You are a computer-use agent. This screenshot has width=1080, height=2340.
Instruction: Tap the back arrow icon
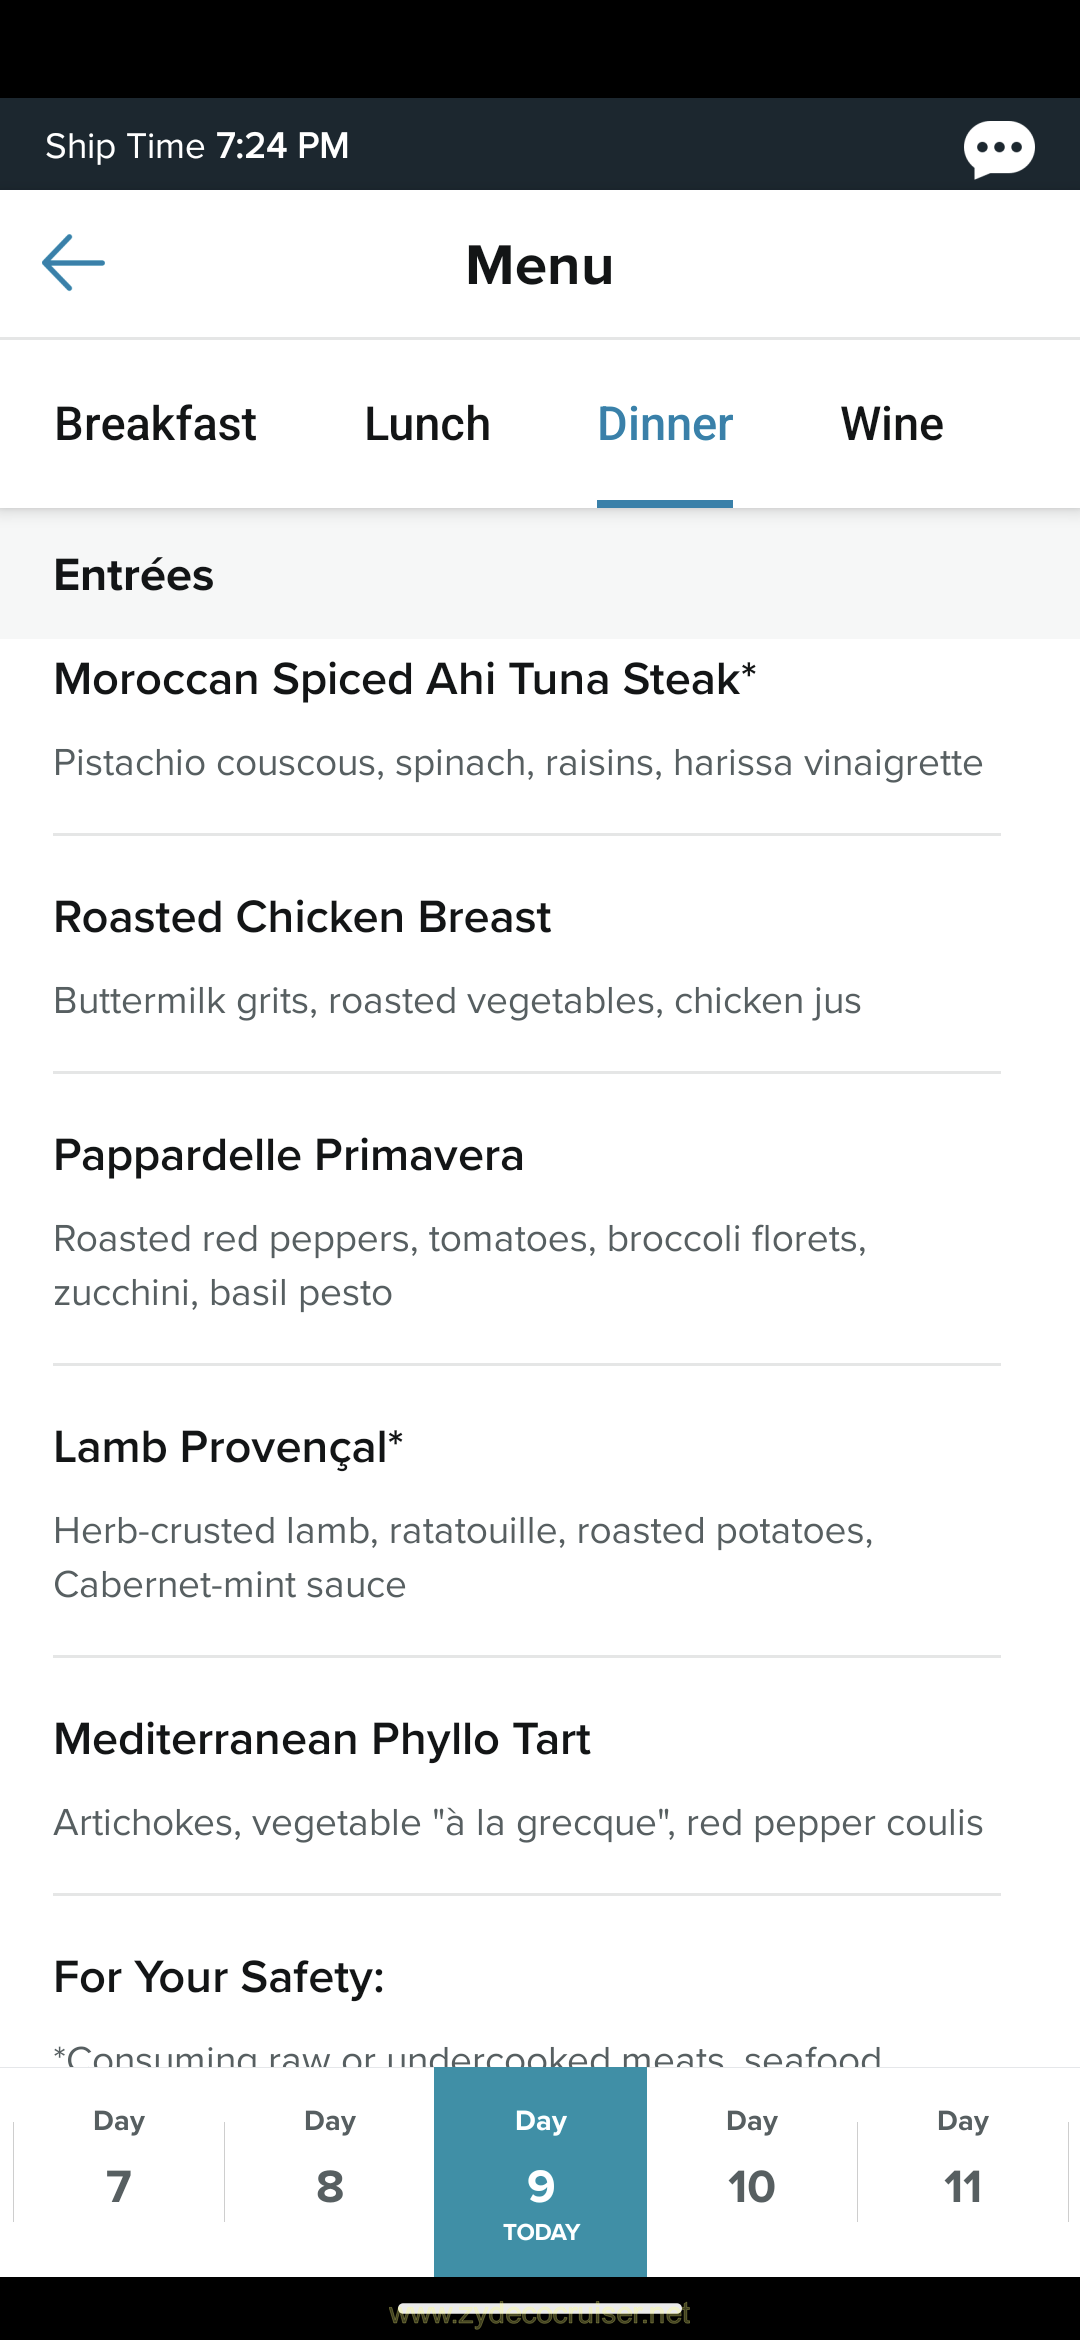73,263
